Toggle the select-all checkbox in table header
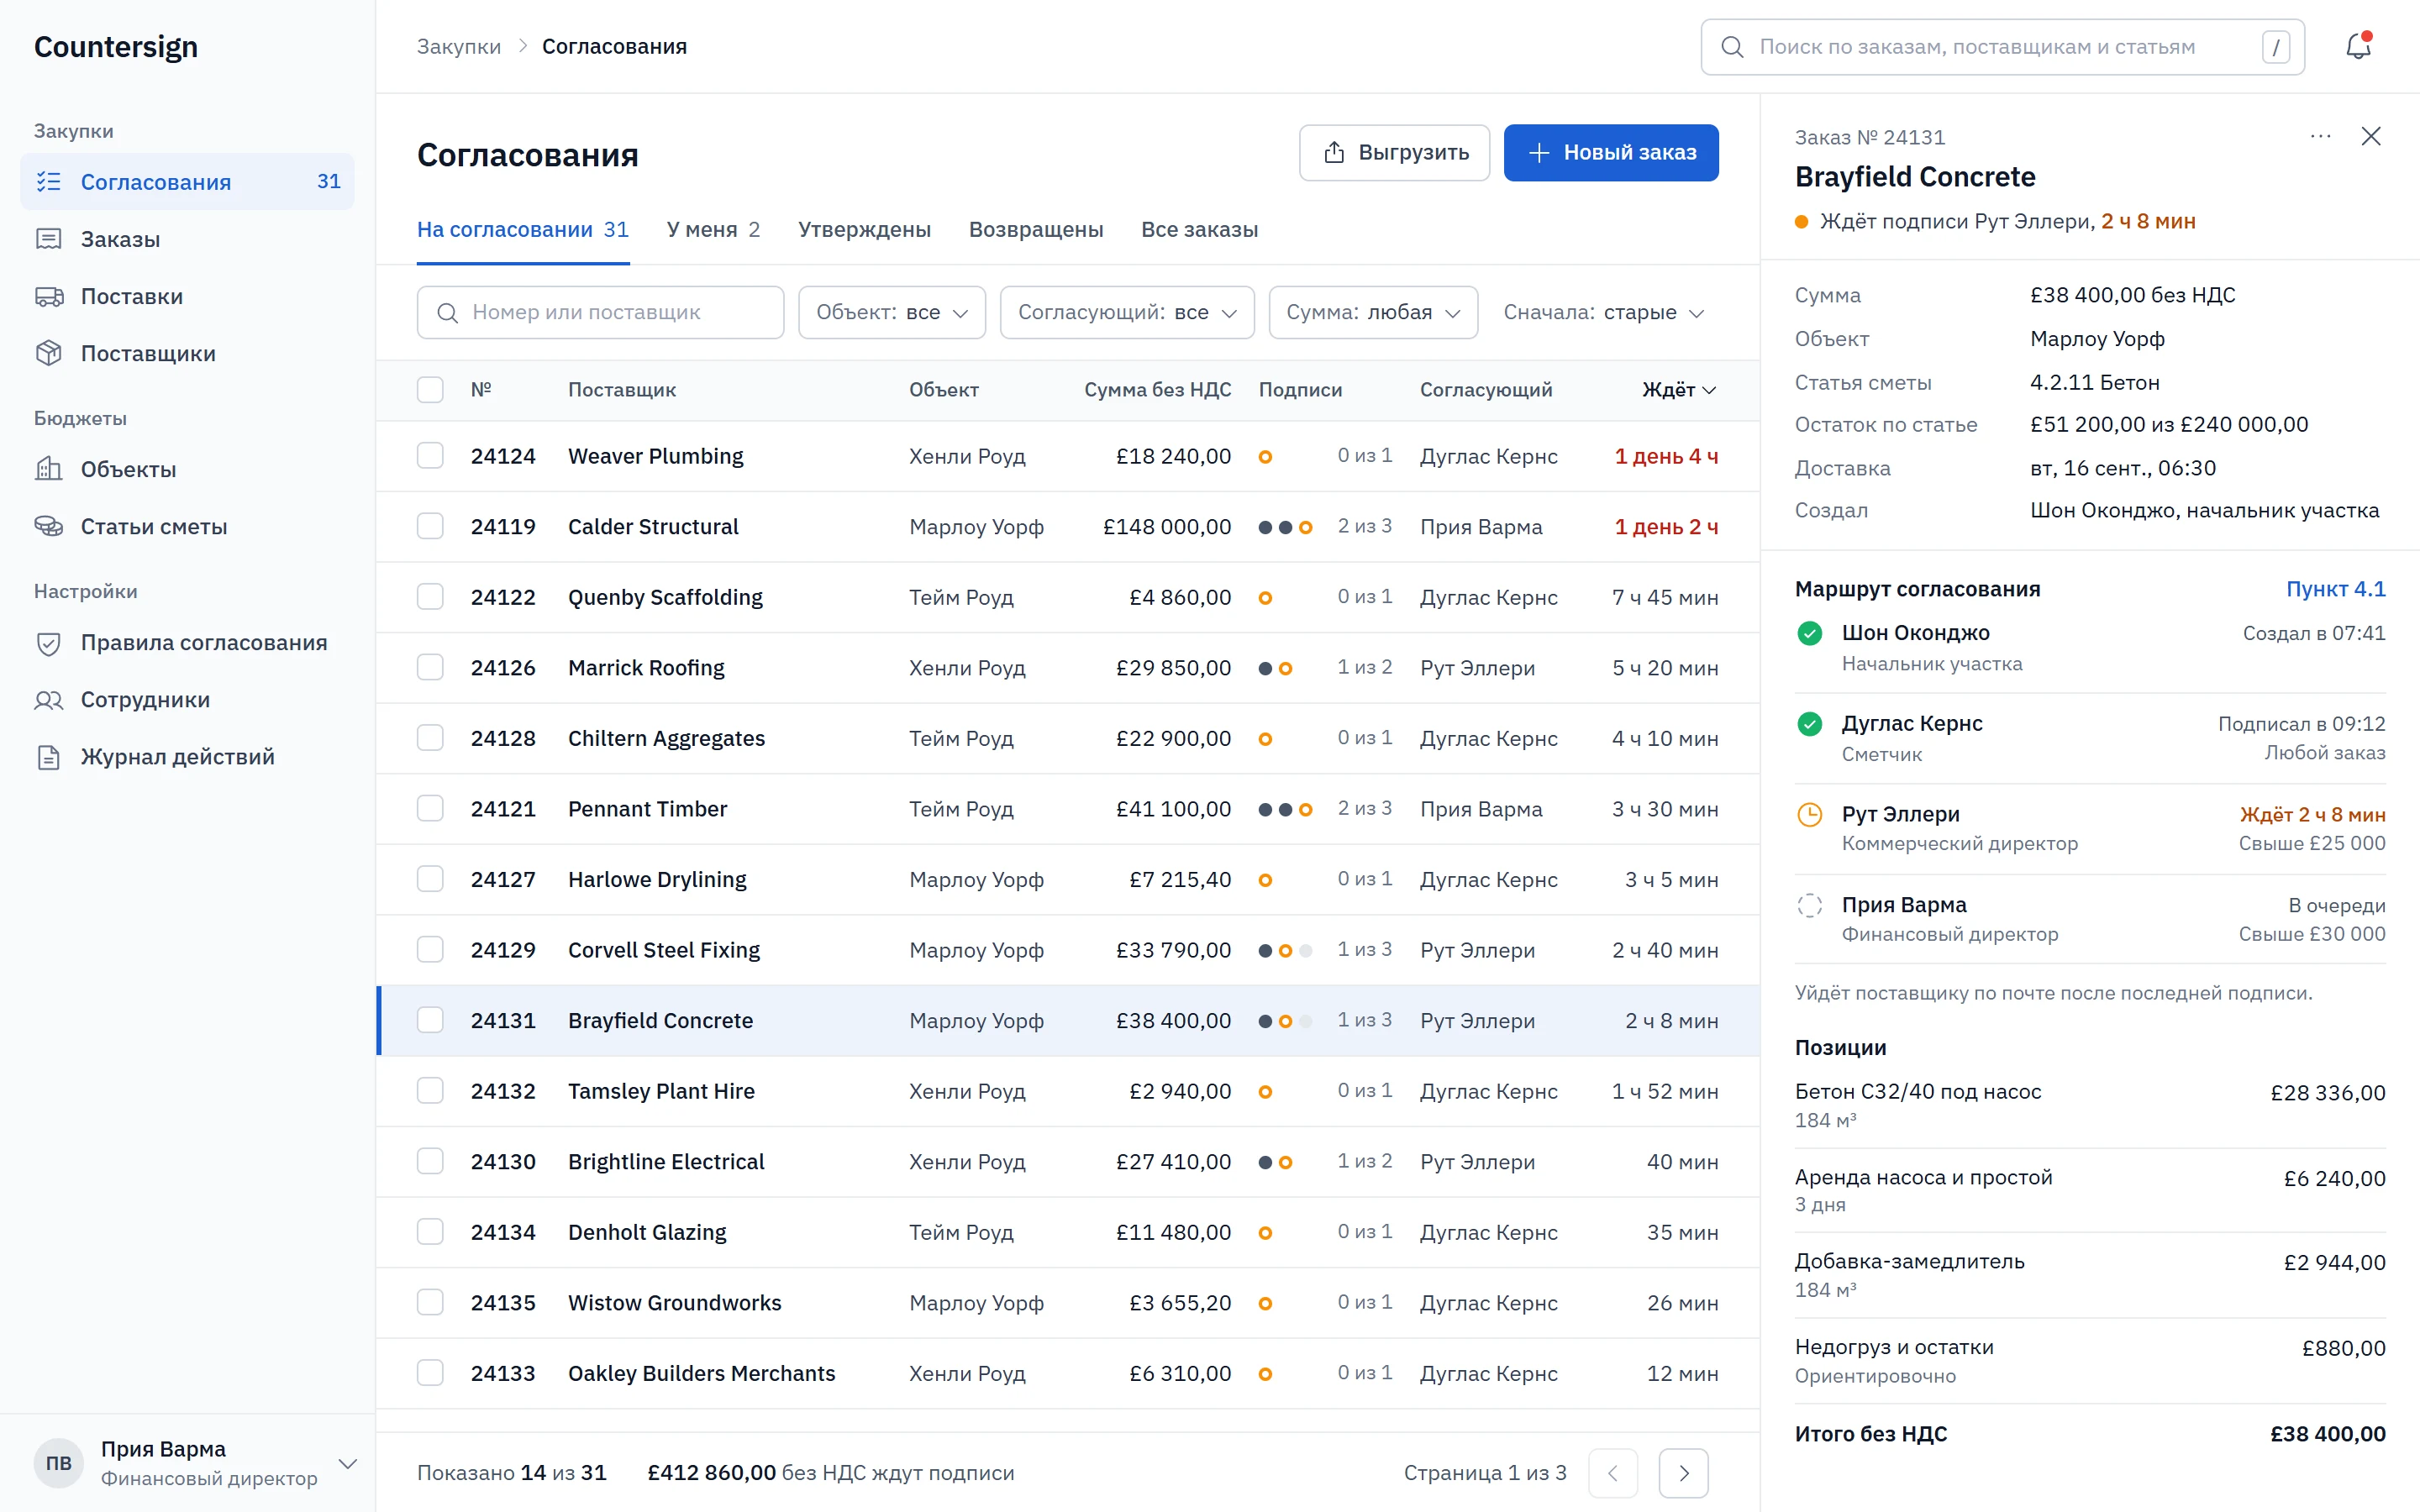The height and width of the screenshot is (1512, 2420). [x=430, y=390]
